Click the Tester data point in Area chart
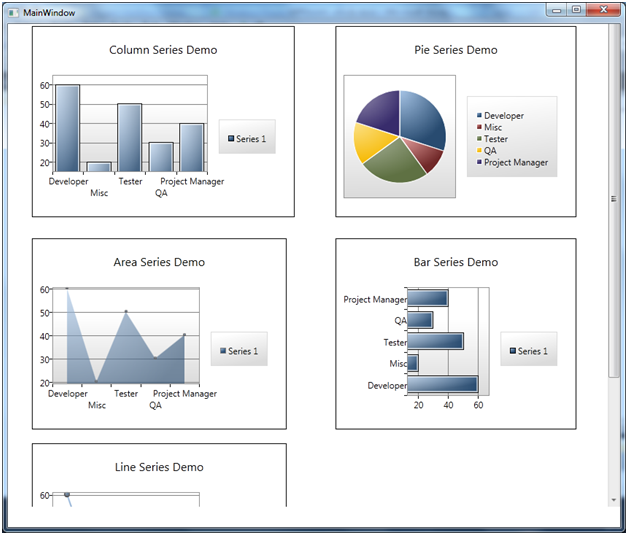The width and height of the screenshot is (628, 535). pyautogui.click(x=126, y=311)
